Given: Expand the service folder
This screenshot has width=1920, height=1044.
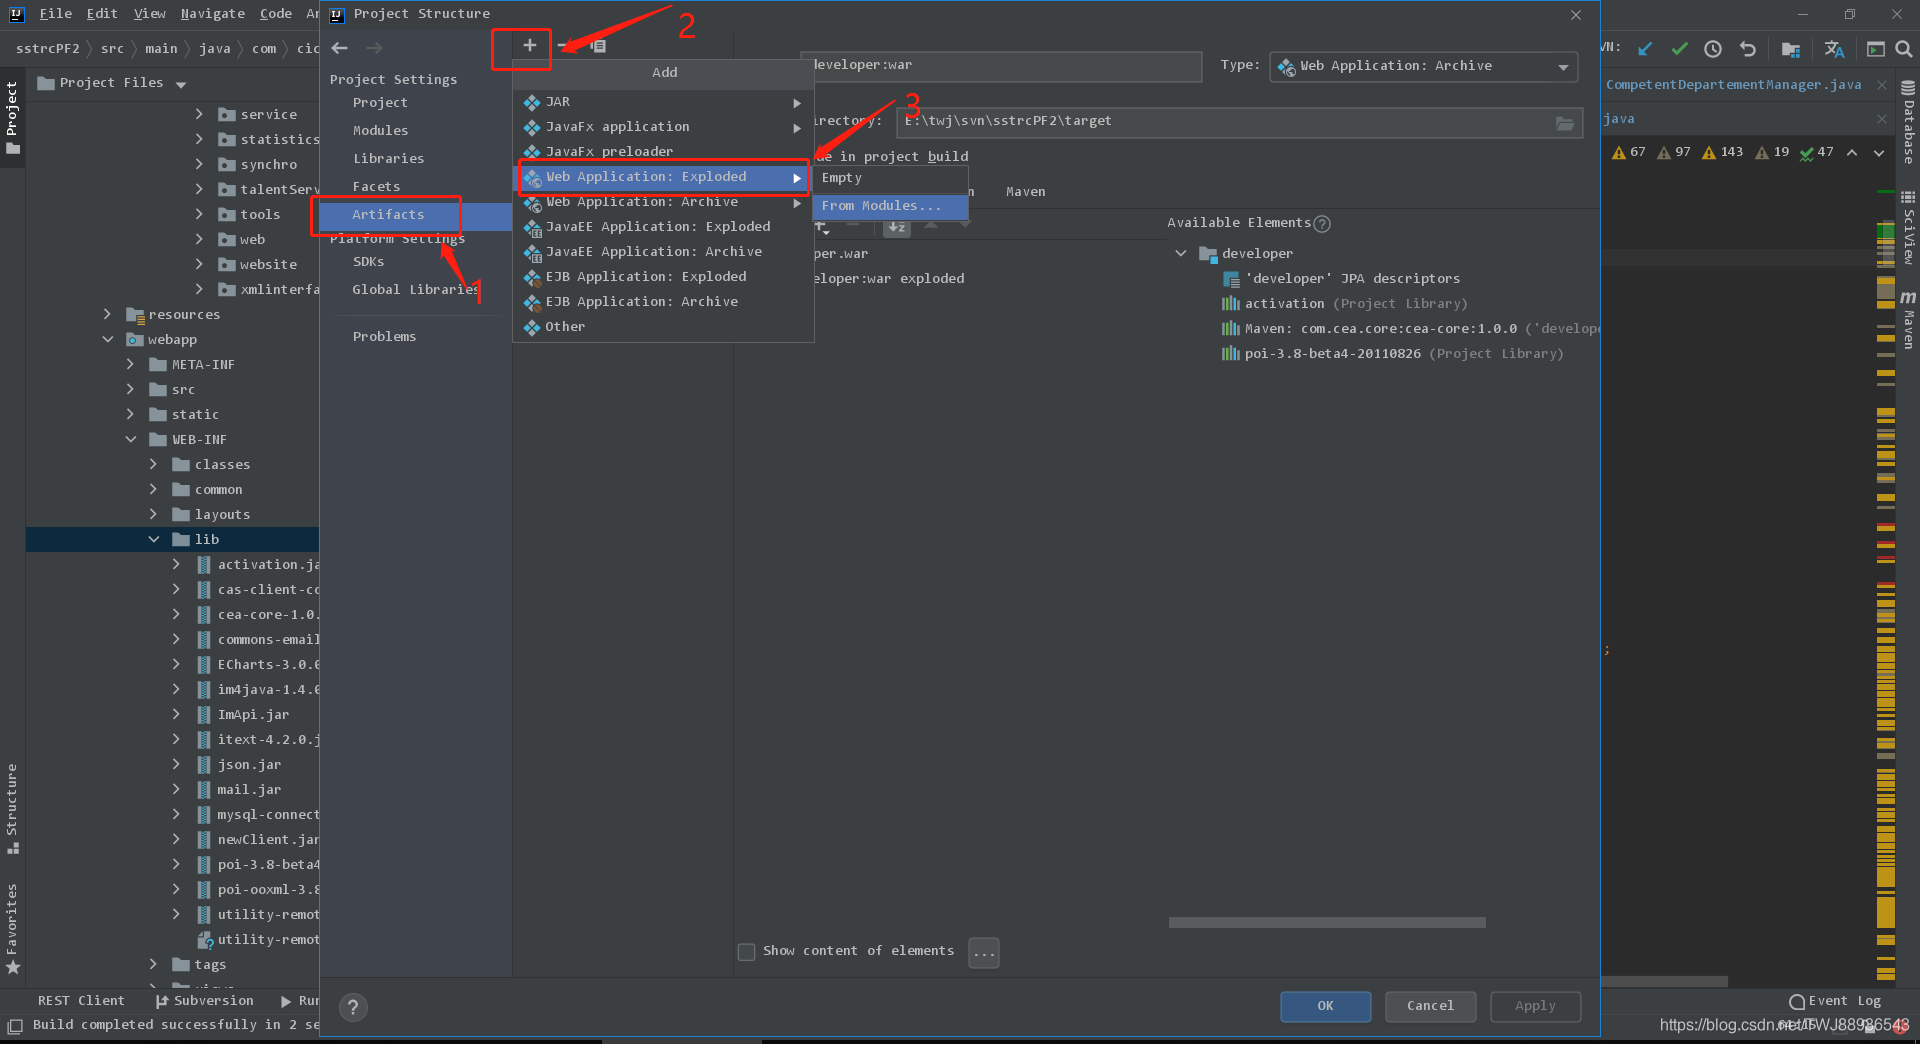Looking at the screenshot, I should click(199, 114).
